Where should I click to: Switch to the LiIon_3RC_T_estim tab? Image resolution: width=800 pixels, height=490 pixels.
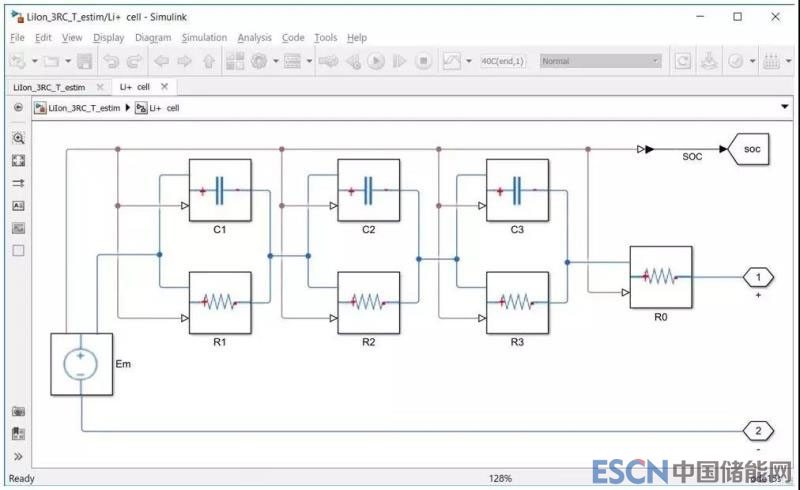point(50,87)
